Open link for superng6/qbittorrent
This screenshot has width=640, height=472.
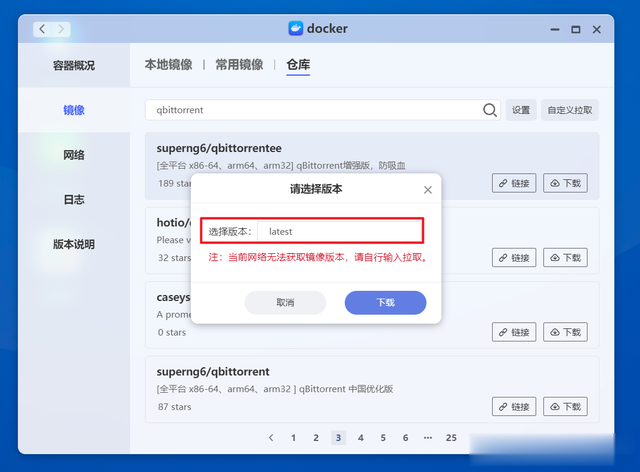click(x=514, y=407)
